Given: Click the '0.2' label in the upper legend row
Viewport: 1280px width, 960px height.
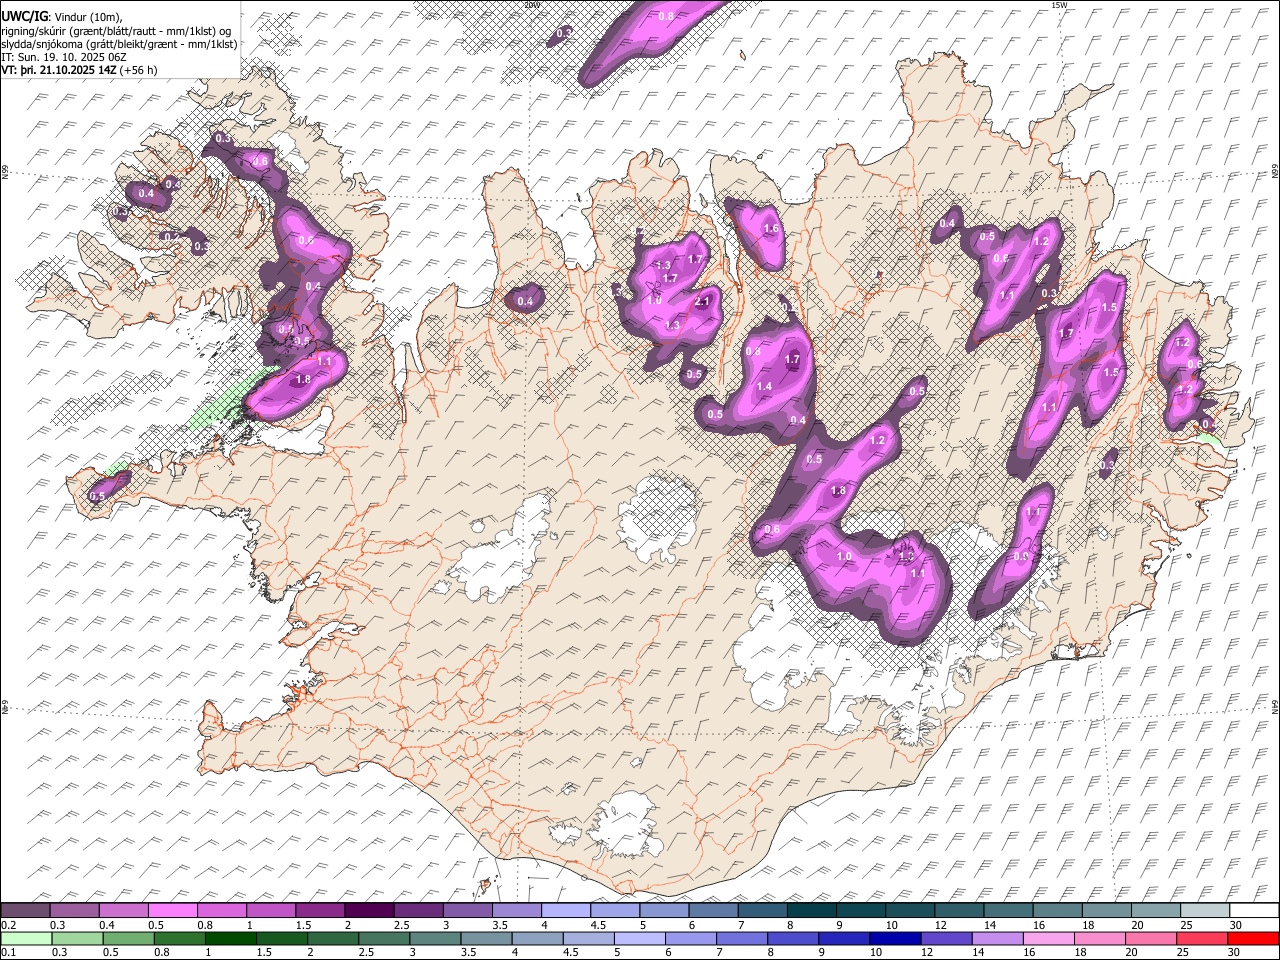Looking at the screenshot, I should [9, 926].
